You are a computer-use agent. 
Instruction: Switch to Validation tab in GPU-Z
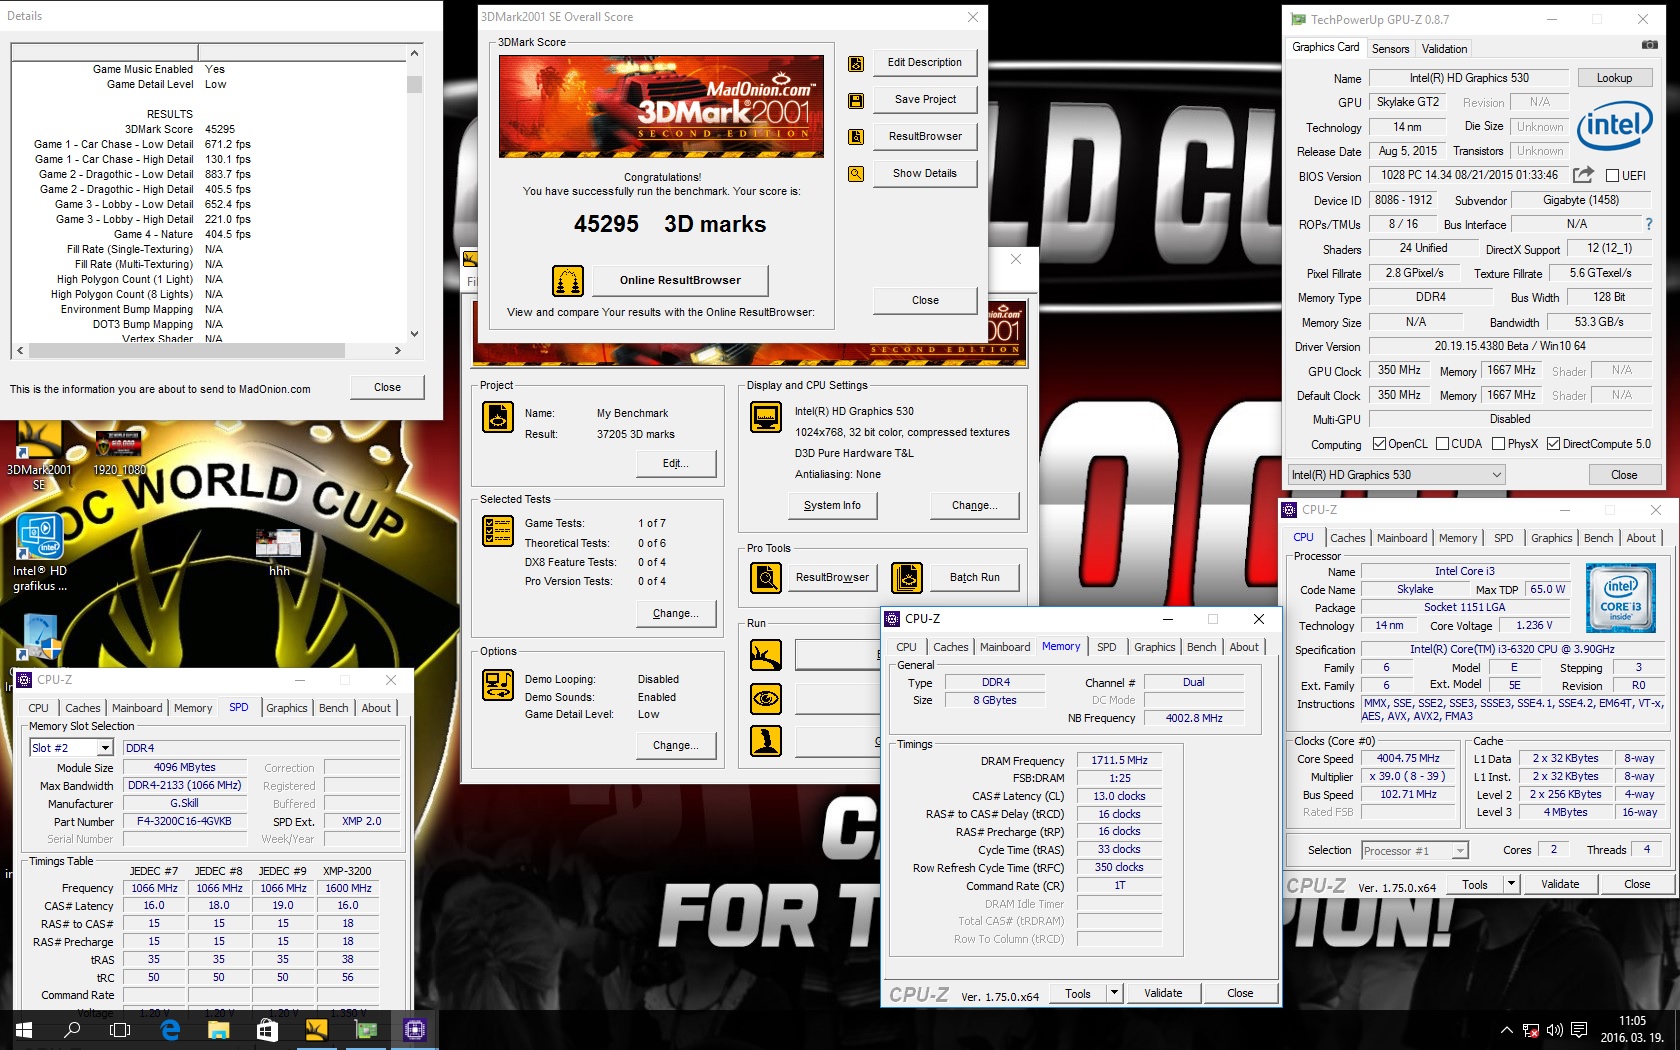pos(1444,49)
